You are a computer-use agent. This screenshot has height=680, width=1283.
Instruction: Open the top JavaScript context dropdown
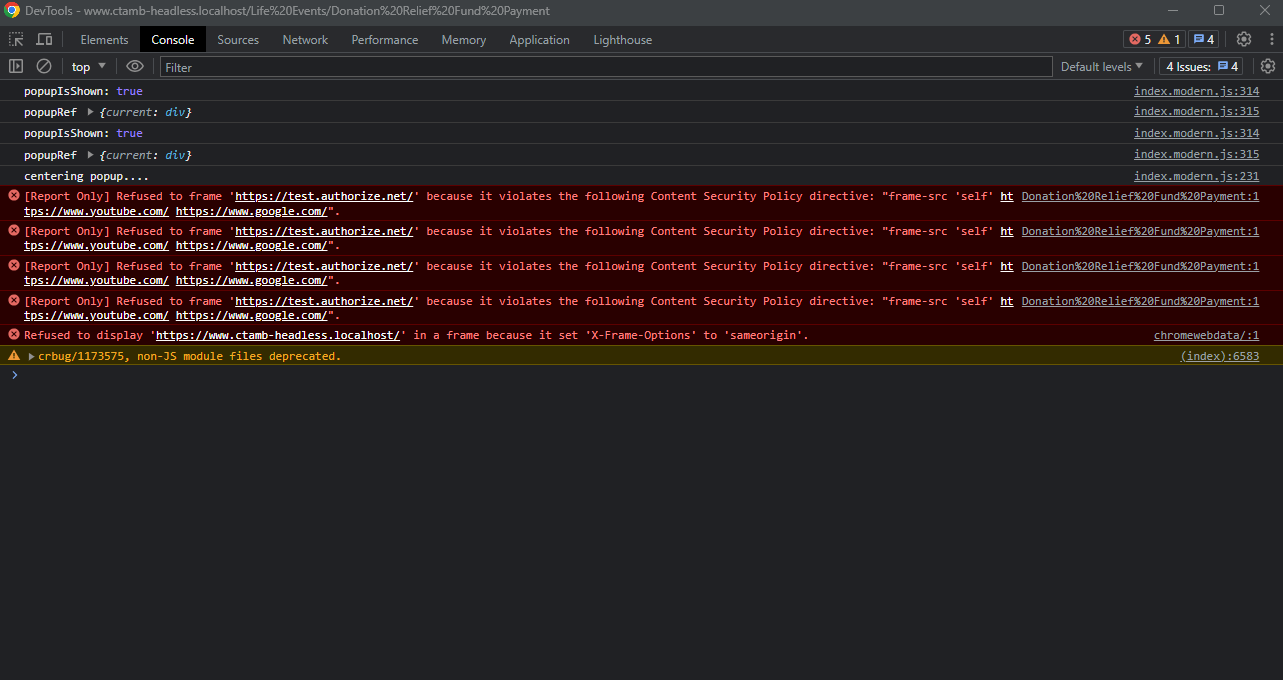tap(88, 67)
